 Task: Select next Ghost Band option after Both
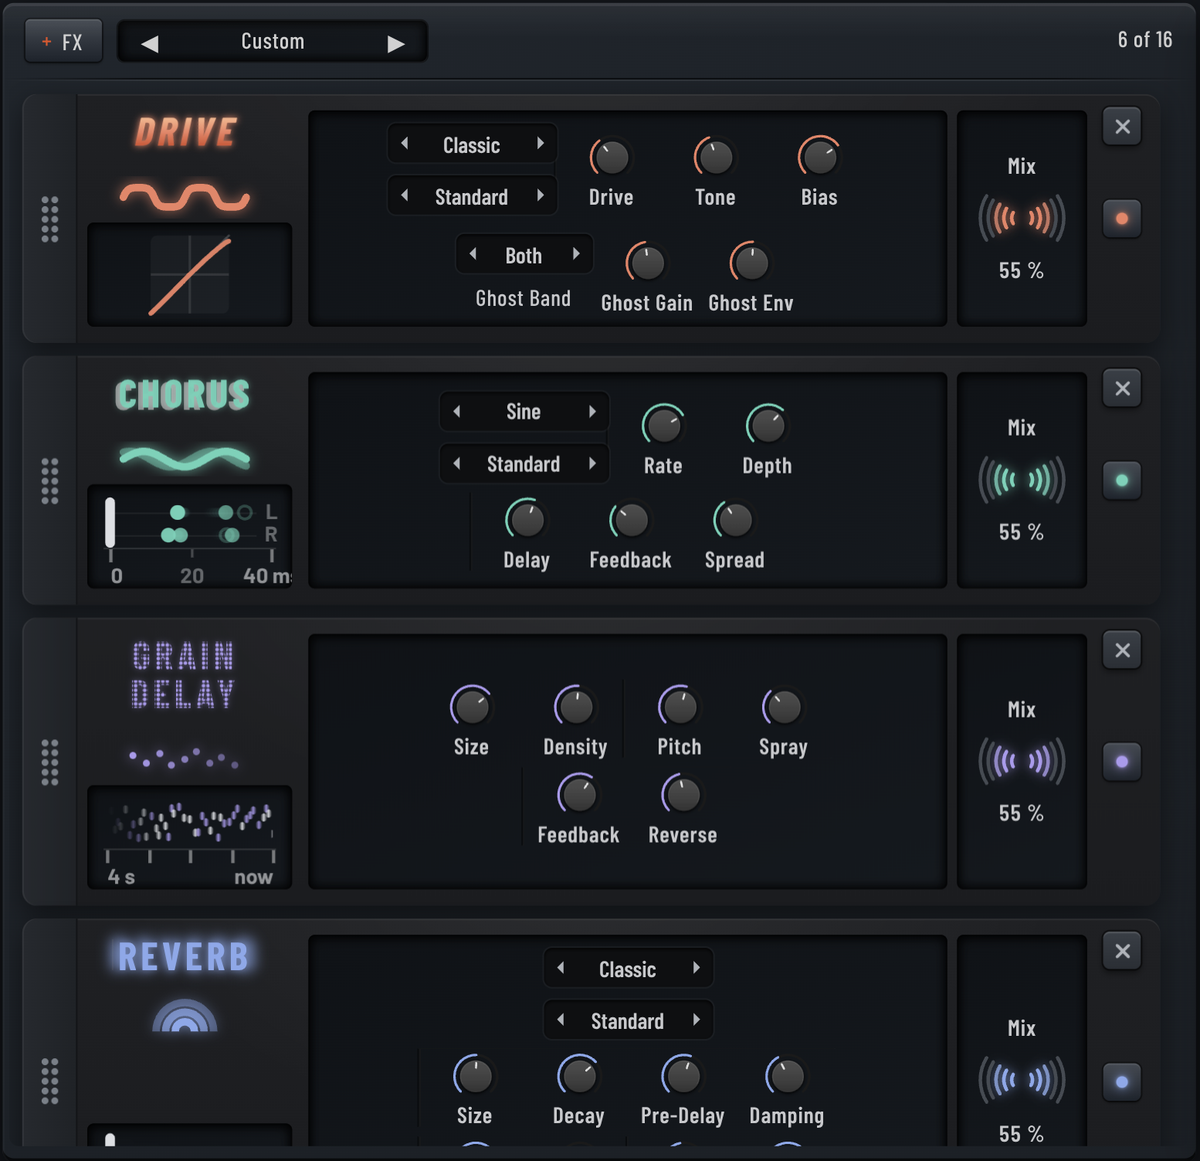point(576,254)
